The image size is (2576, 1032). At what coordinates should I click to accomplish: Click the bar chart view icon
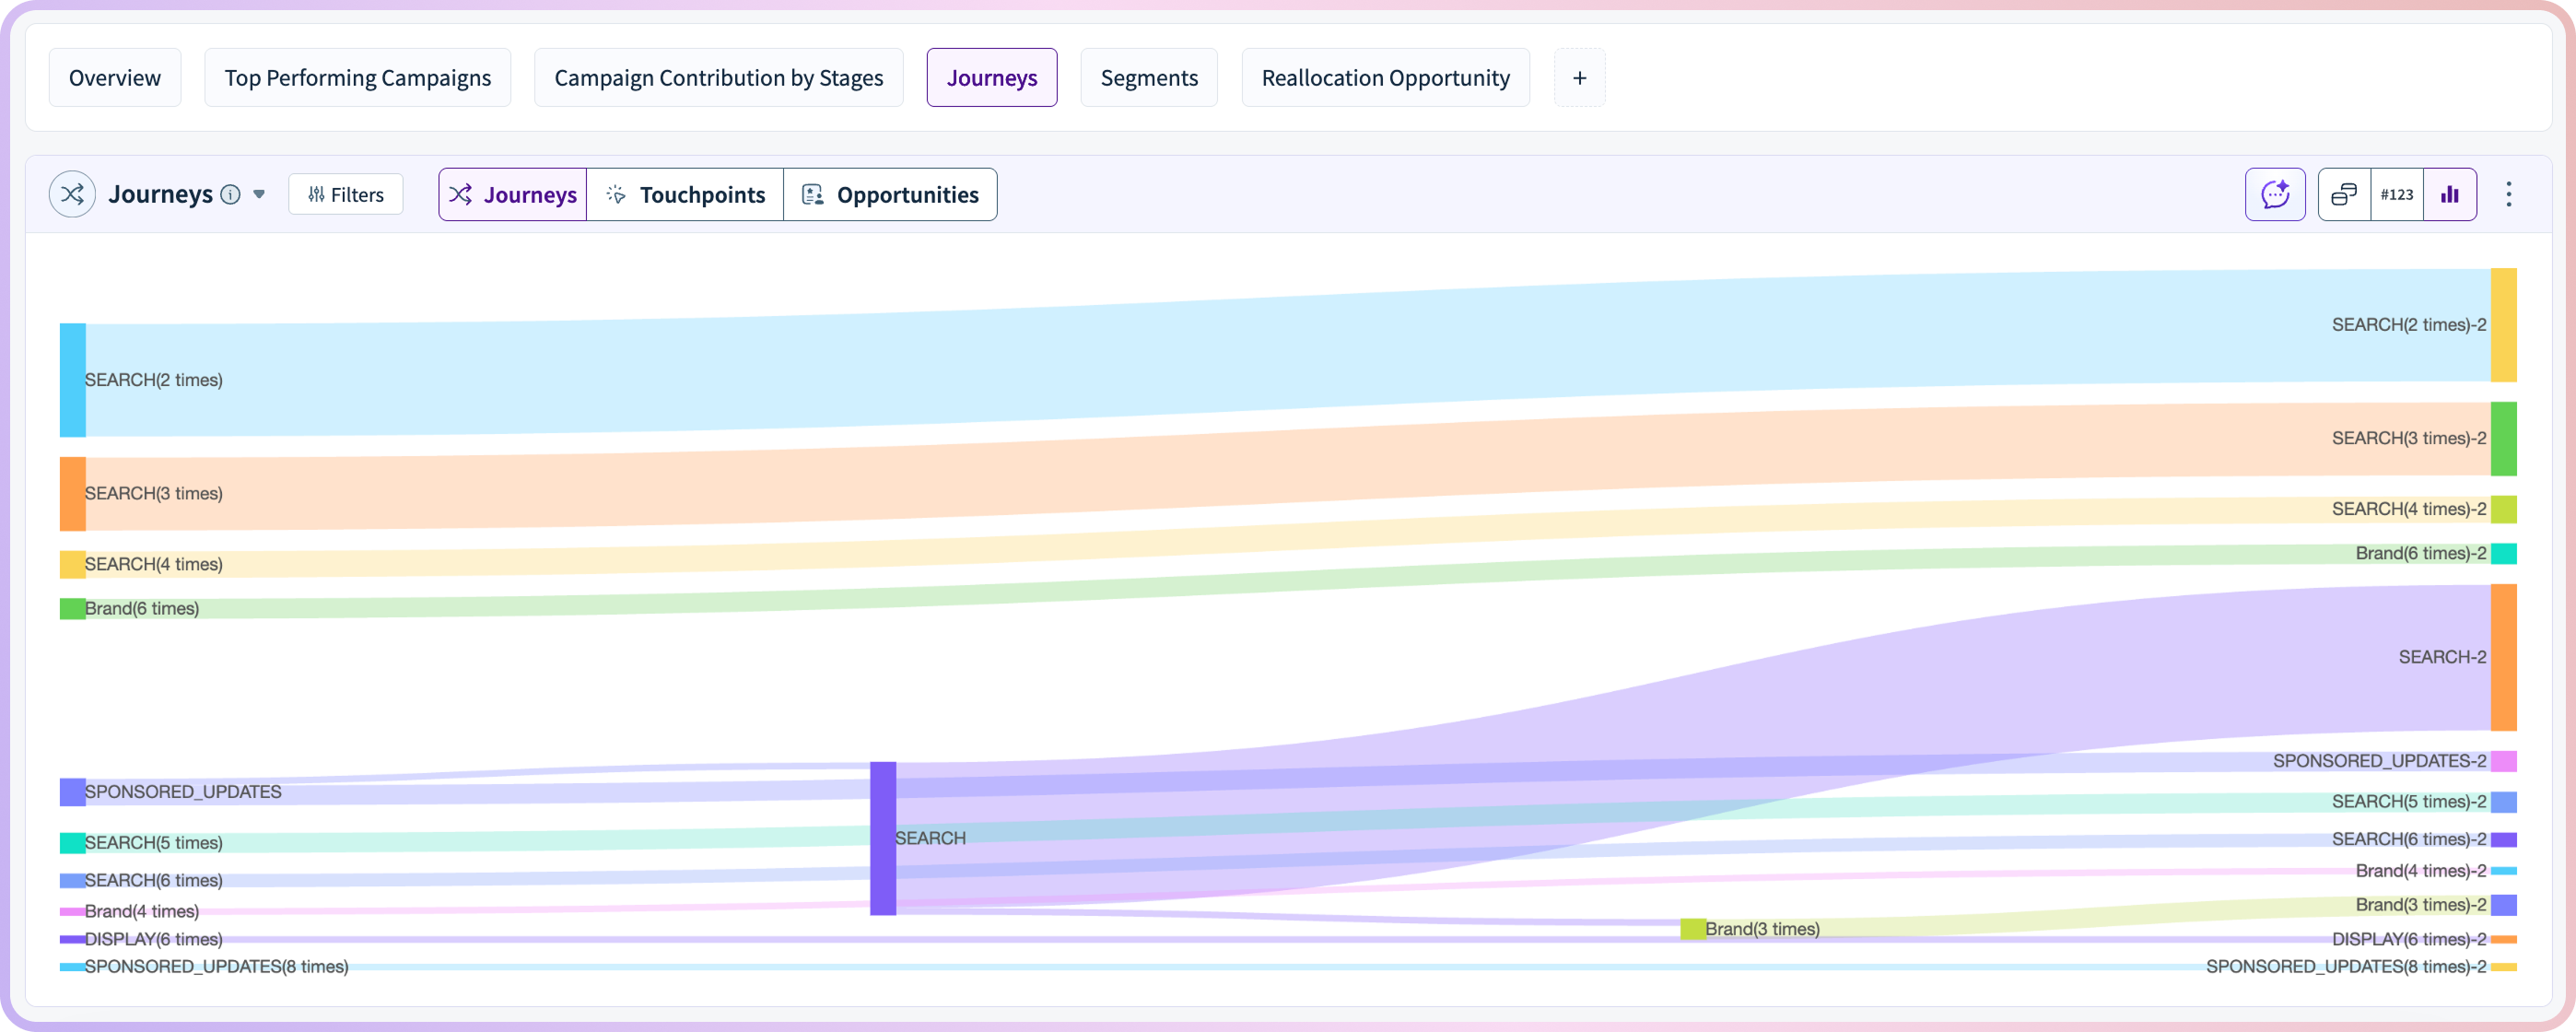point(2449,194)
